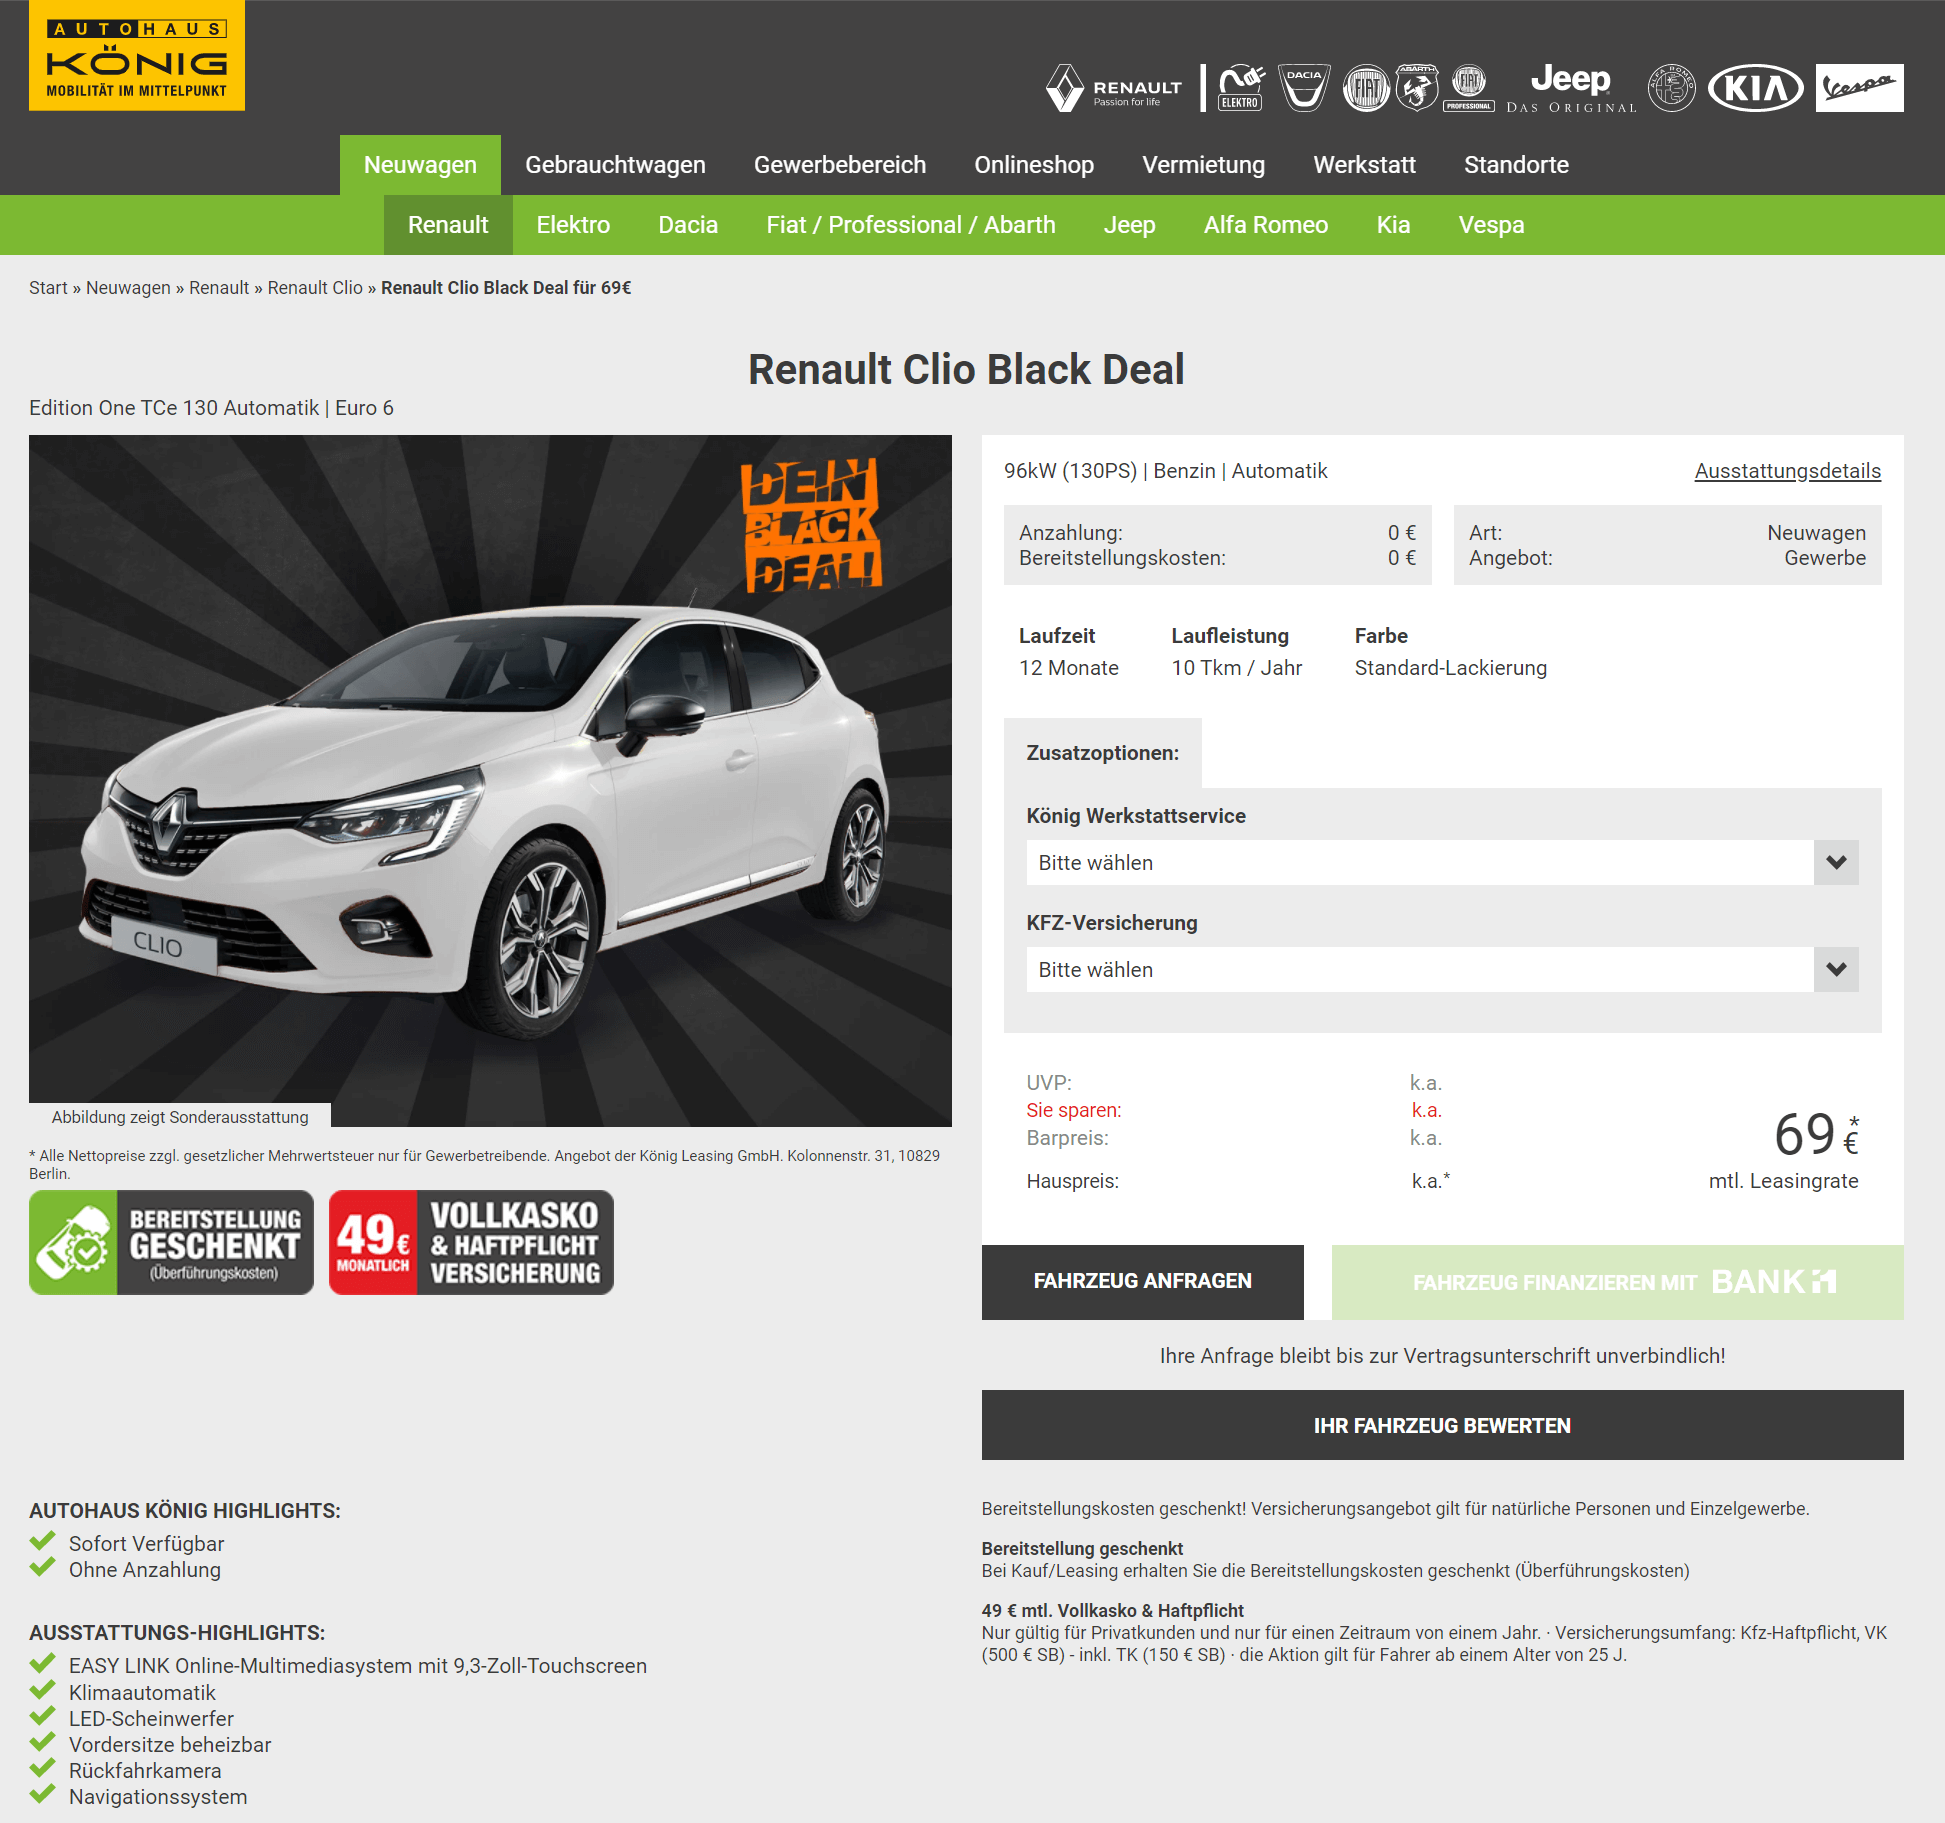The width and height of the screenshot is (1945, 1823).
Task: Select the Dacia submenu item
Action: 688,225
